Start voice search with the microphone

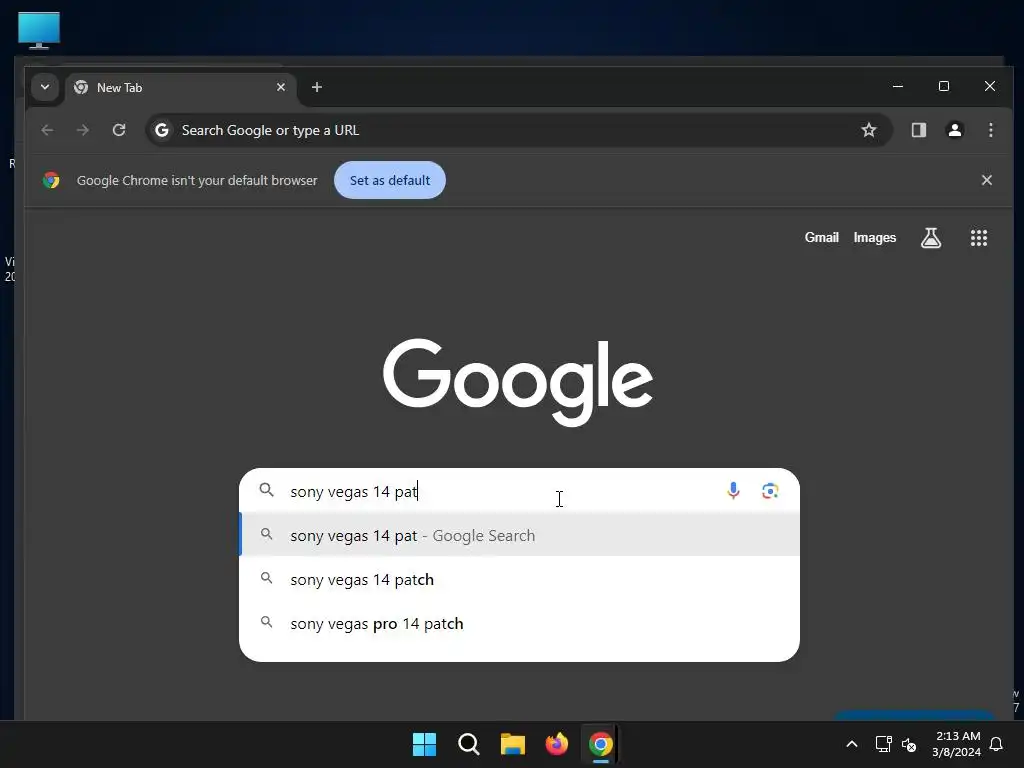[733, 490]
